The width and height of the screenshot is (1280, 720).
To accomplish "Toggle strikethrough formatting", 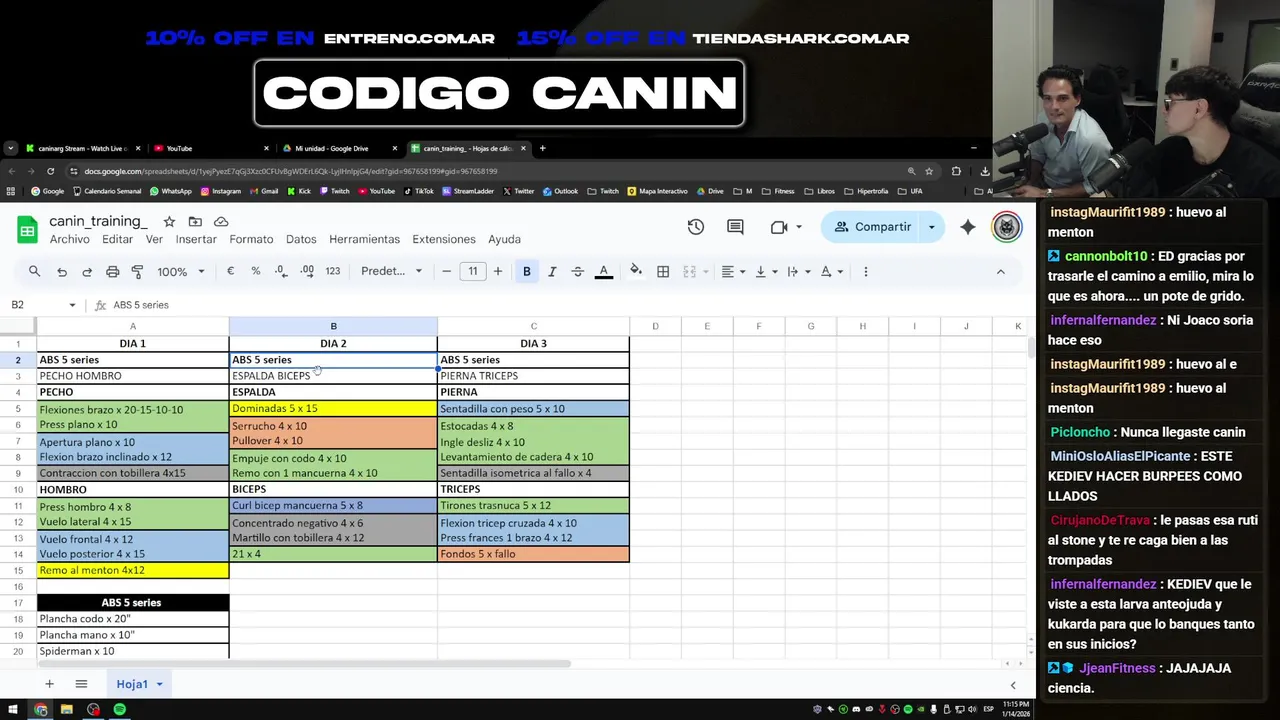I will (x=577, y=271).
